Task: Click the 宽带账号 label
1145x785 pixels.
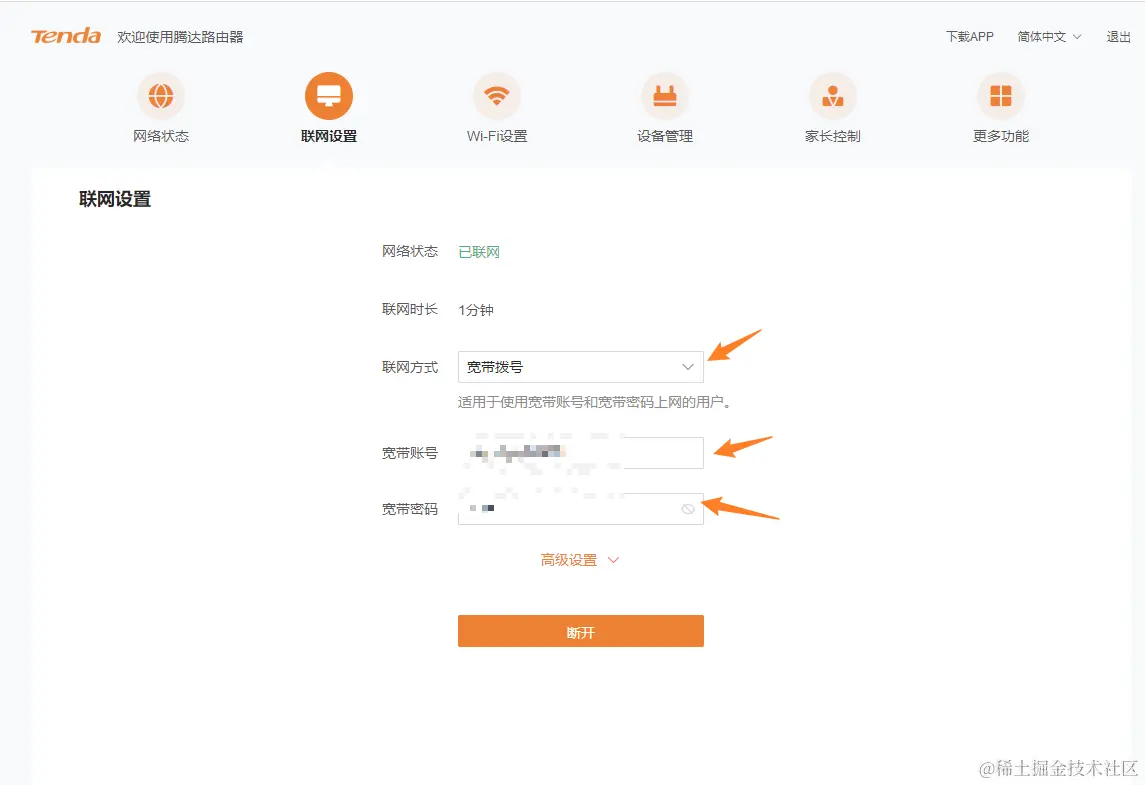Action: [x=410, y=453]
